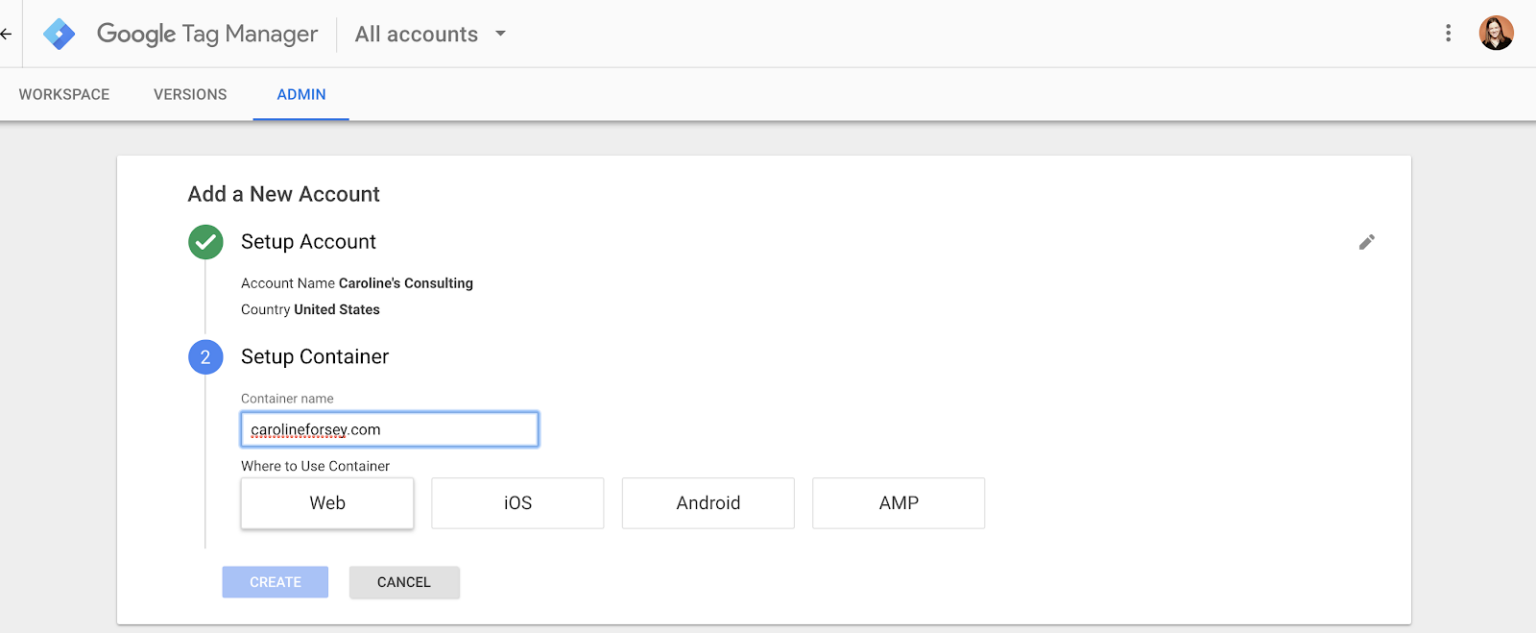
Task: Choose AMP for the container type
Action: tap(898, 503)
